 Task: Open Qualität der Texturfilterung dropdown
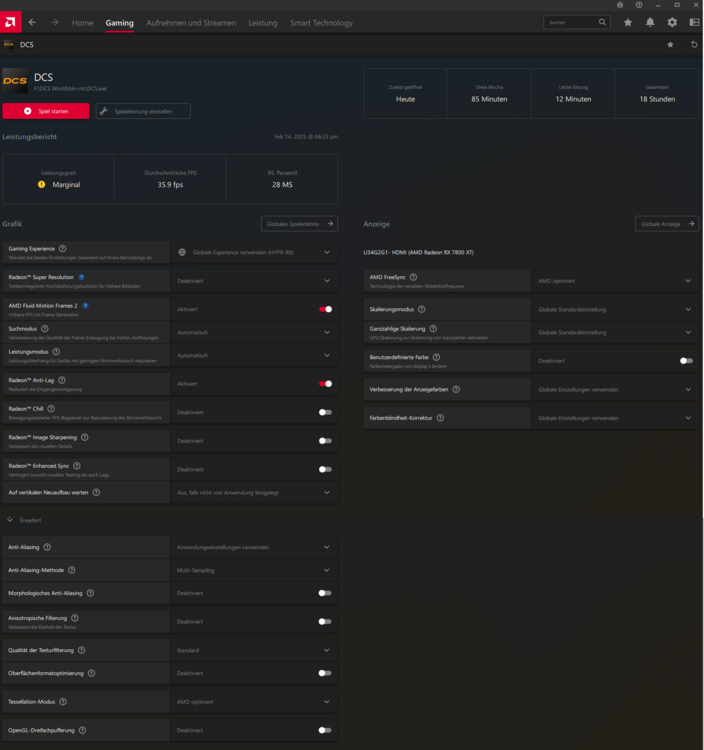254,651
